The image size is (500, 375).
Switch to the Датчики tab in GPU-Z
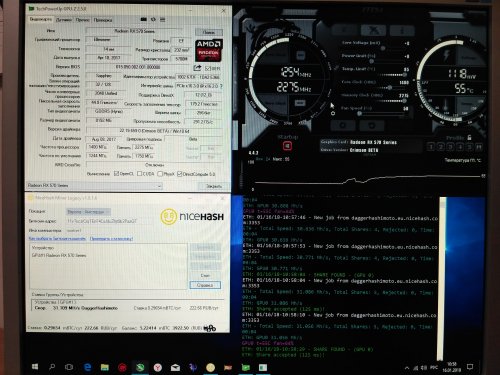point(64,20)
